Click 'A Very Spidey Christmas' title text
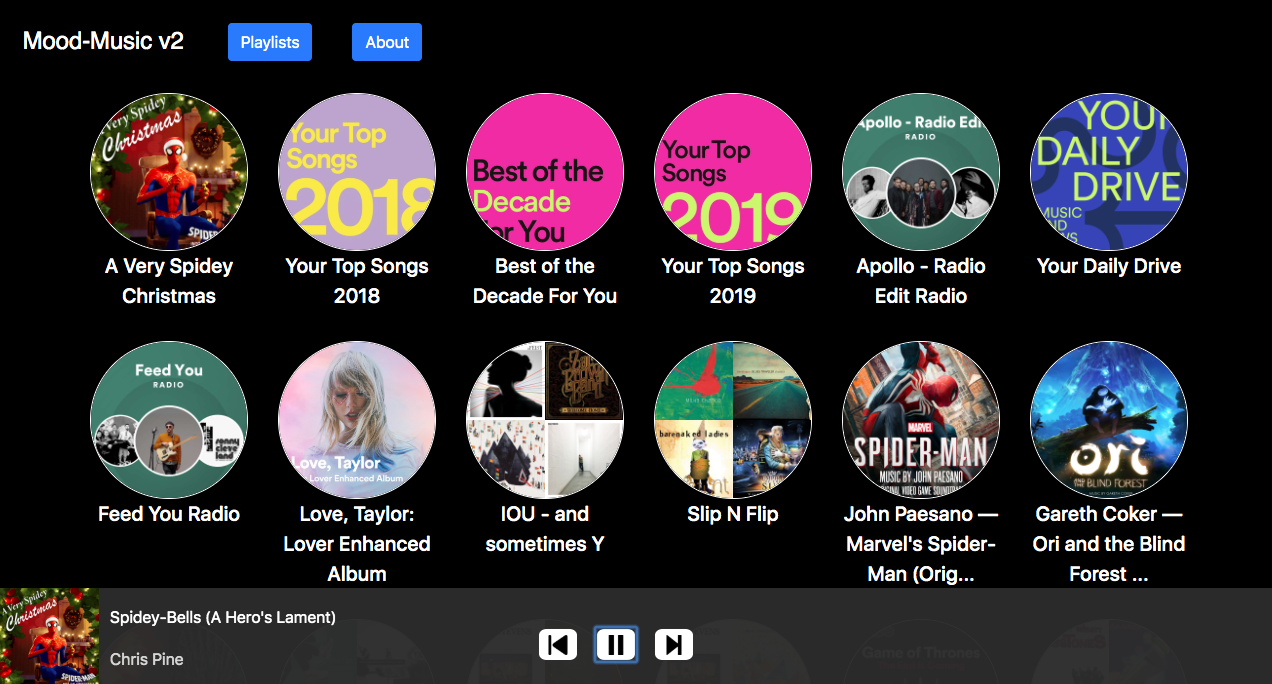1272x684 pixels. (169, 281)
